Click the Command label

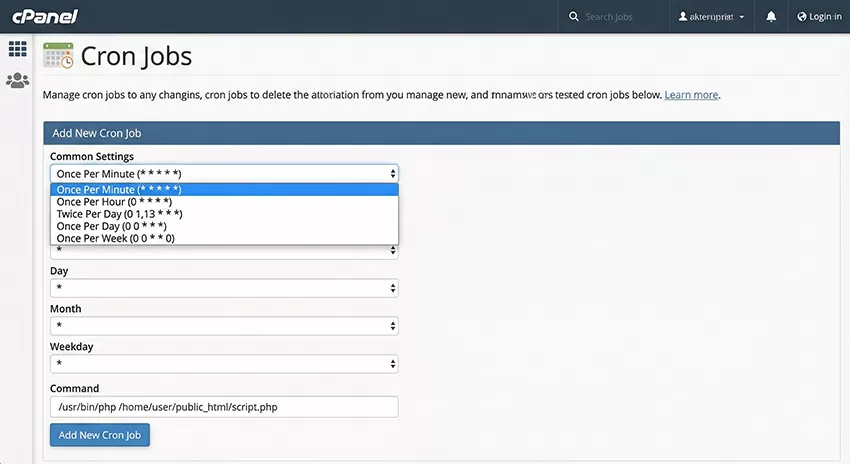click(74, 389)
